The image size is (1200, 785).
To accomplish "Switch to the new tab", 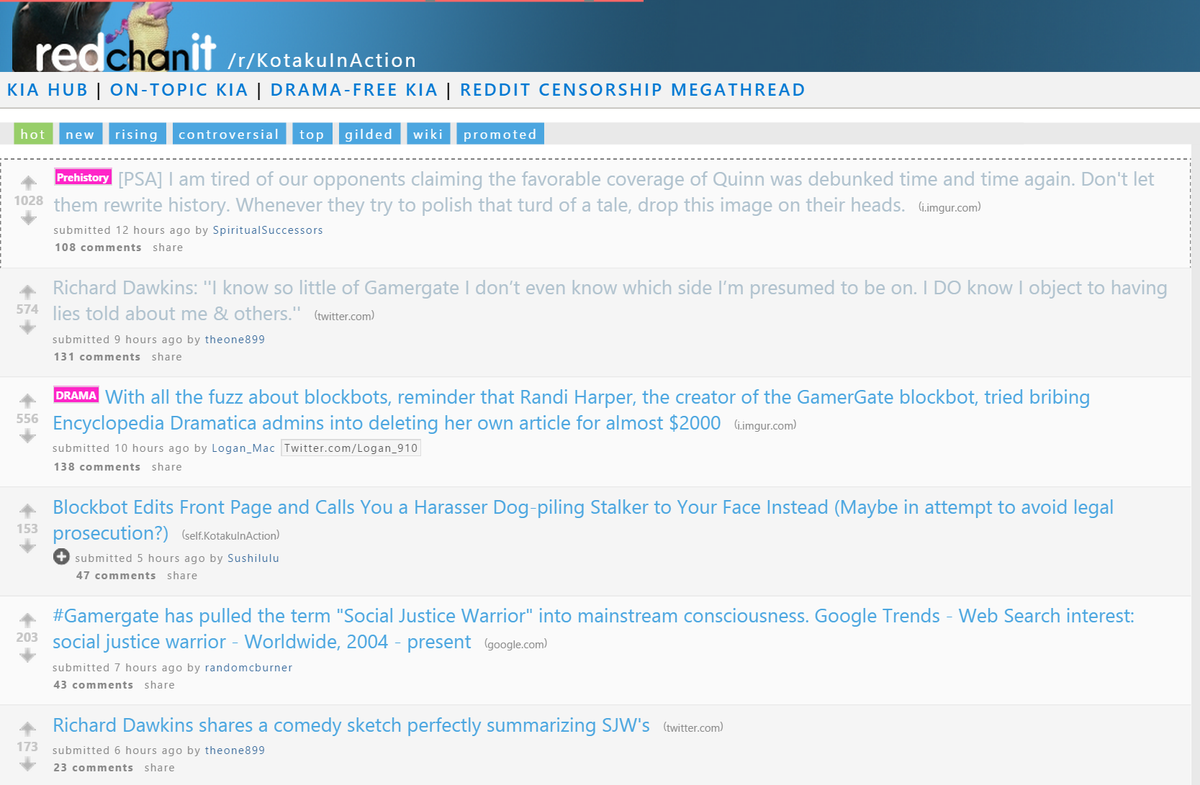I will click(x=80, y=134).
